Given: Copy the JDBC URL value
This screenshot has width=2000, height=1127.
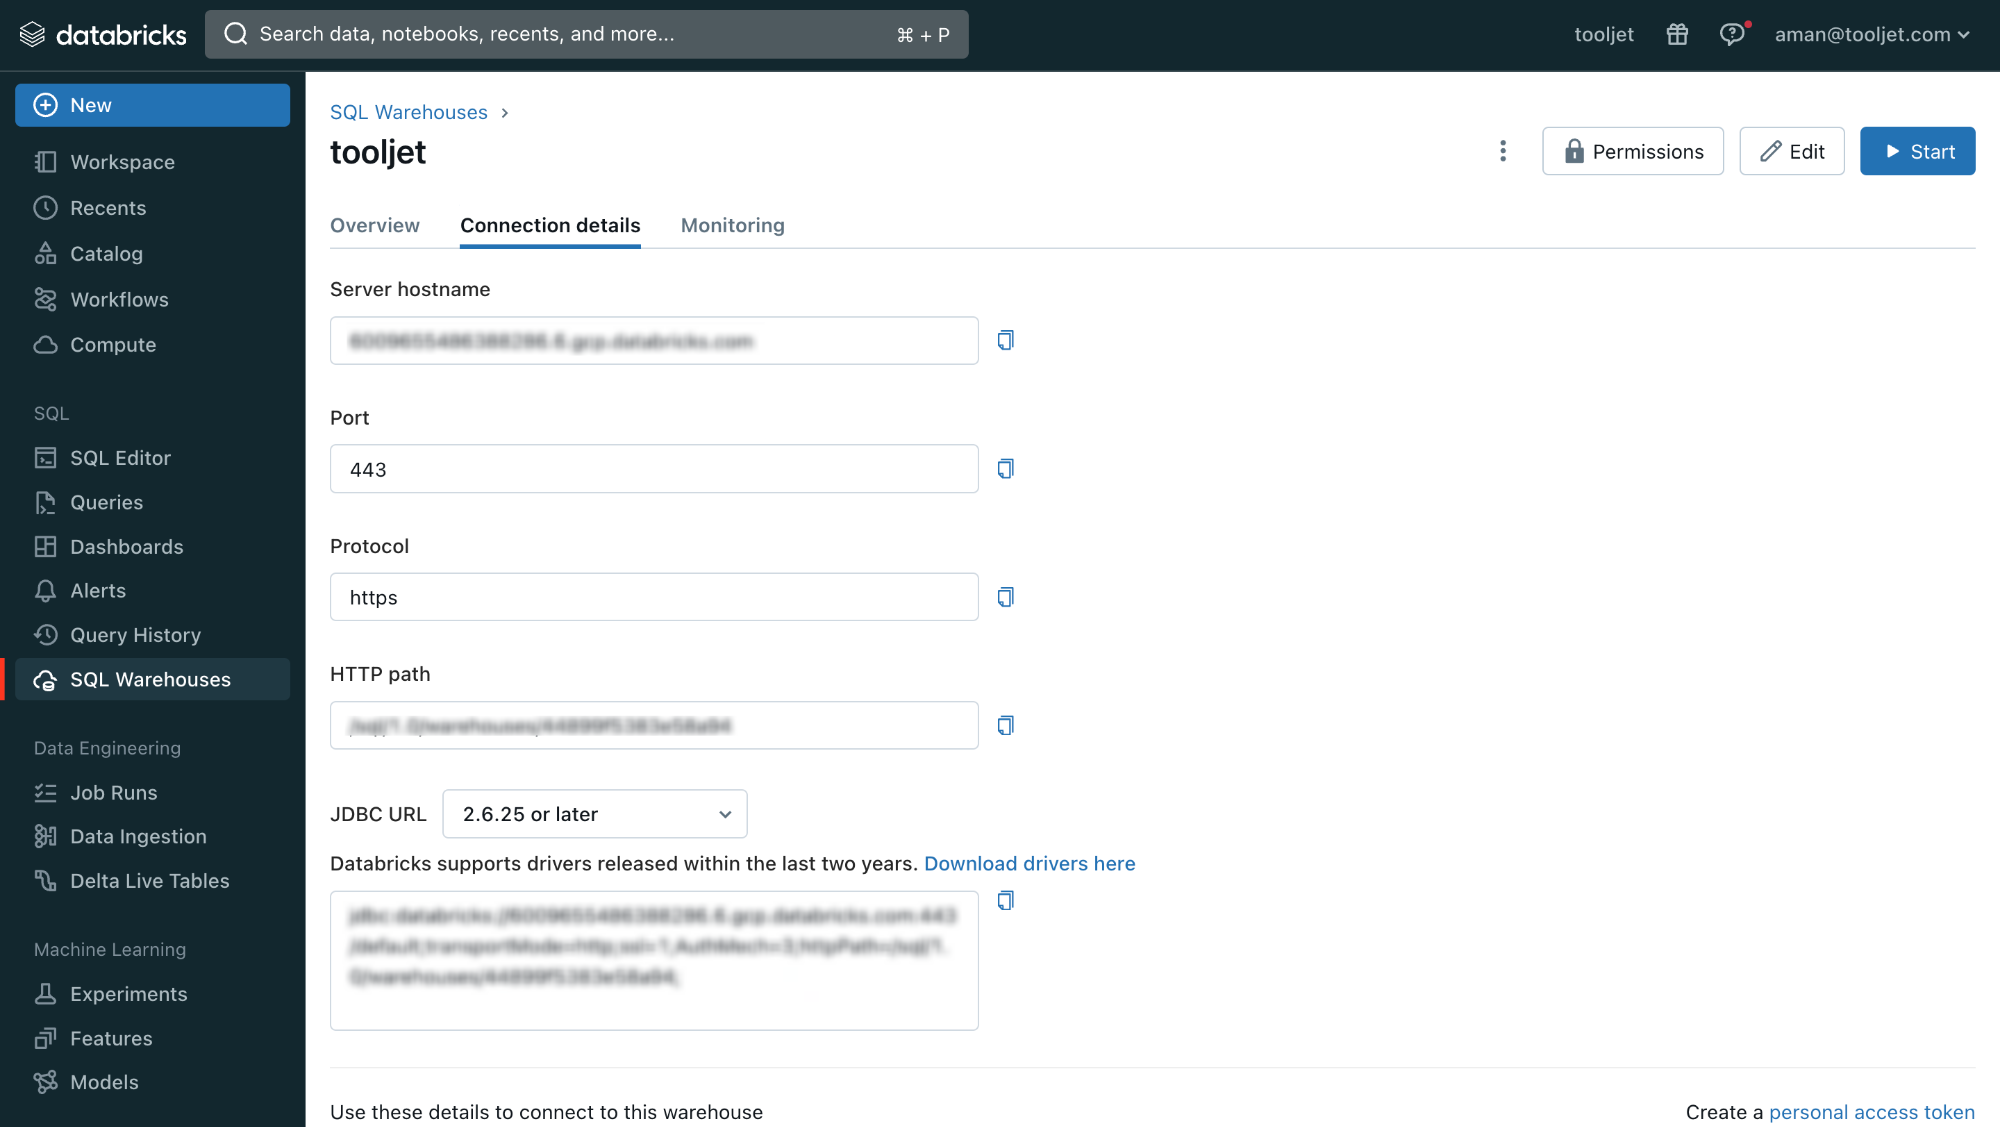Looking at the screenshot, I should pos(1004,900).
